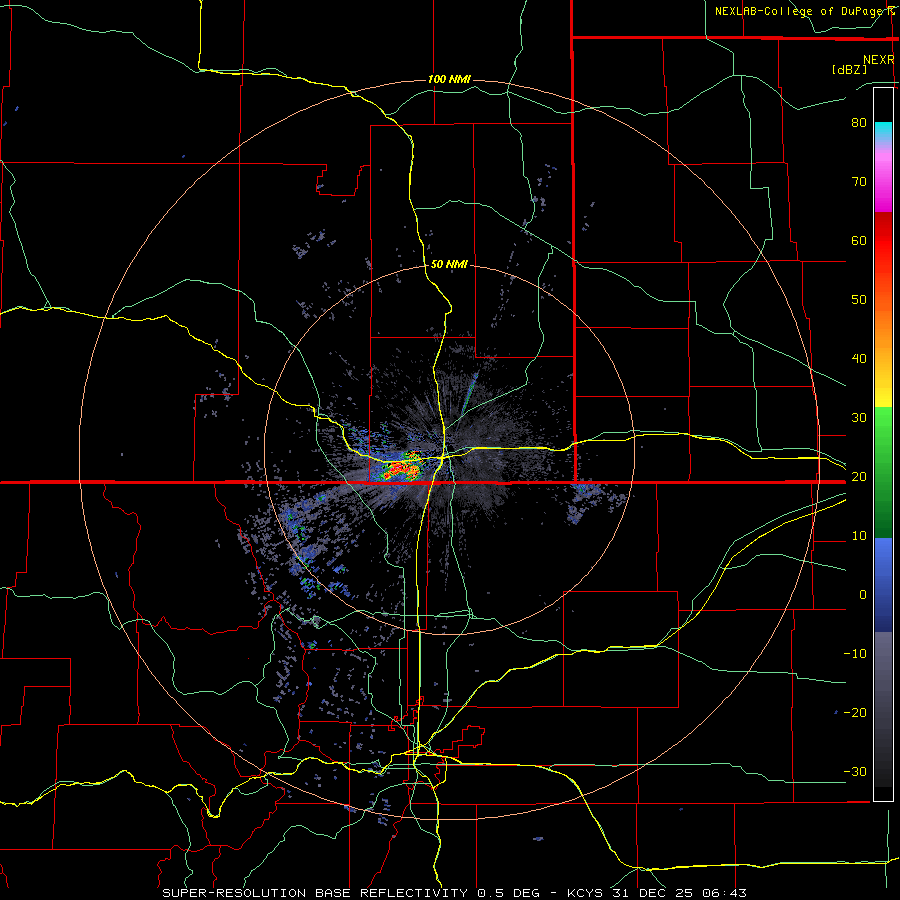The width and height of the screenshot is (900, 900).
Task: Click the Super-Resolution Base Reflectivity caption text
Action: (x=351, y=893)
